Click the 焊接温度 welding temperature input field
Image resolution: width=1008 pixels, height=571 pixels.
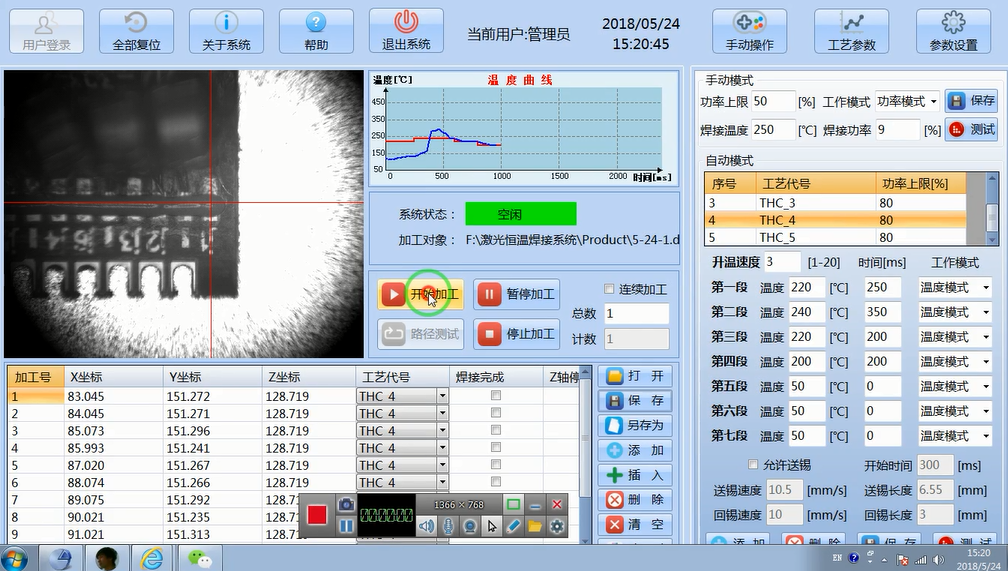(772, 130)
